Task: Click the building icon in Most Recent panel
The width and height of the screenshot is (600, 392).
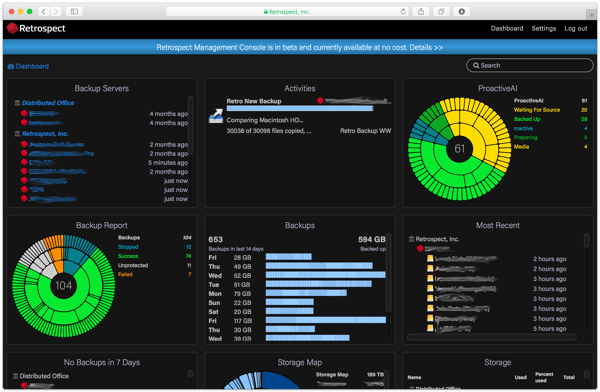Action: [411, 239]
